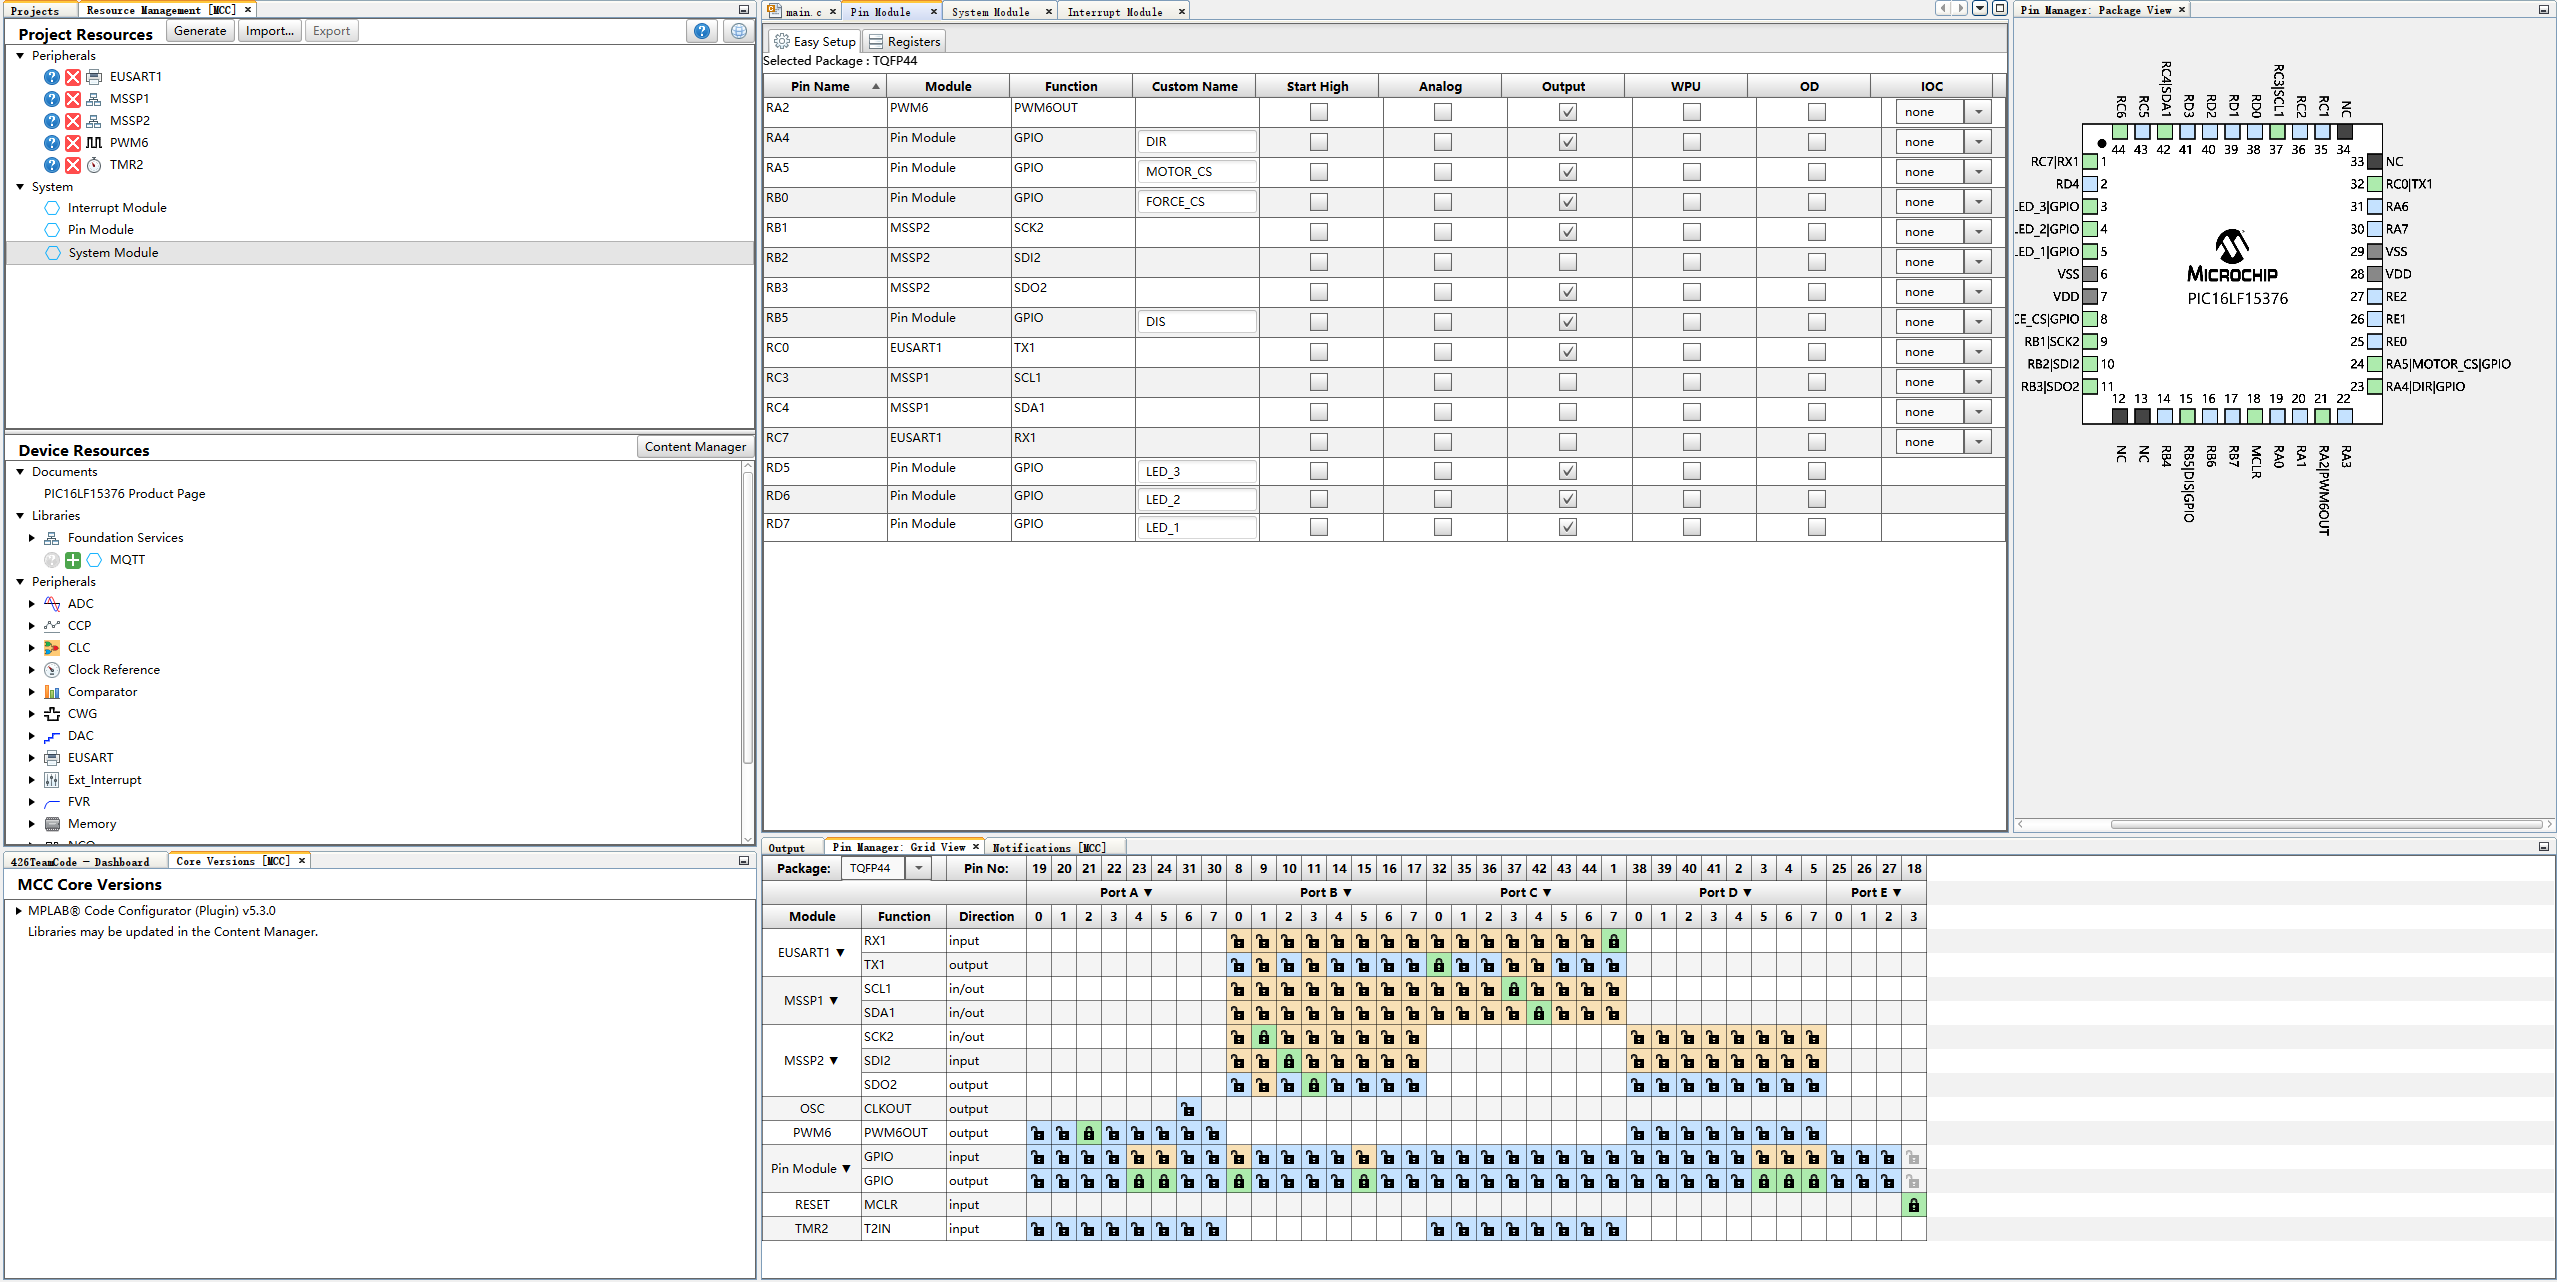Click the globe icon in Project Resources header
This screenshot has height=1282, width=2557.
coord(738,31)
